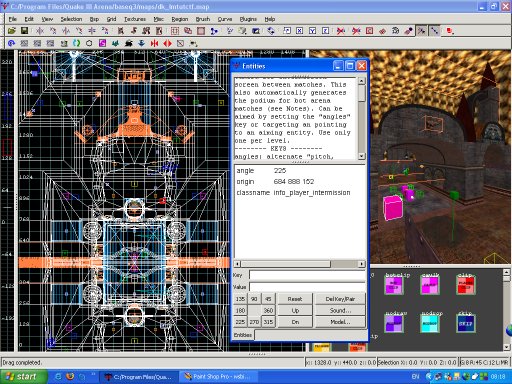The image size is (512, 384).
Task: Open the Textures menu
Action: tap(135, 19)
